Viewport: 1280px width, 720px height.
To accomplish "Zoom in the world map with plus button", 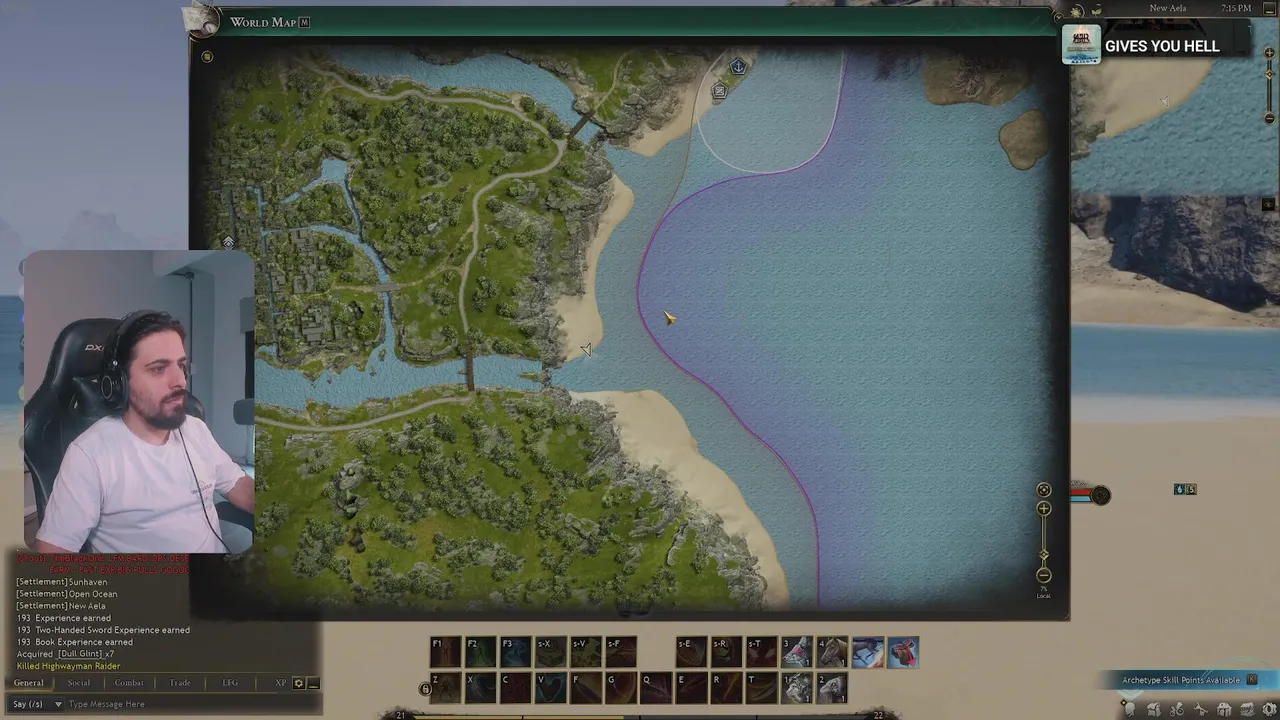I will (x=1044, y=509).
